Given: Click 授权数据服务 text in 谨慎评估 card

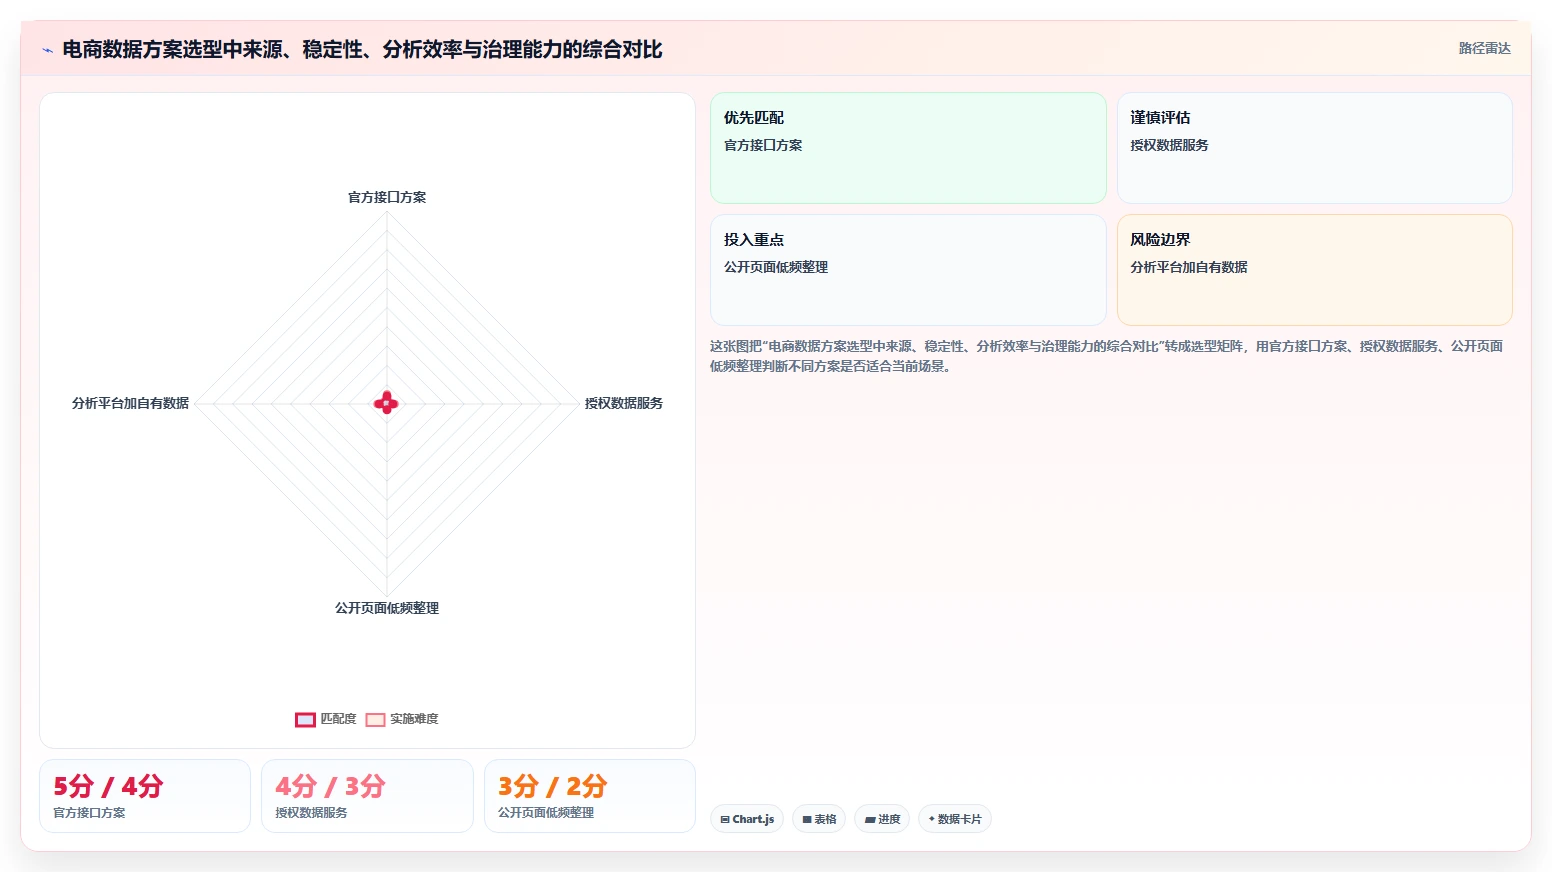Looking at the screenshot, I should click(1169, 145).
